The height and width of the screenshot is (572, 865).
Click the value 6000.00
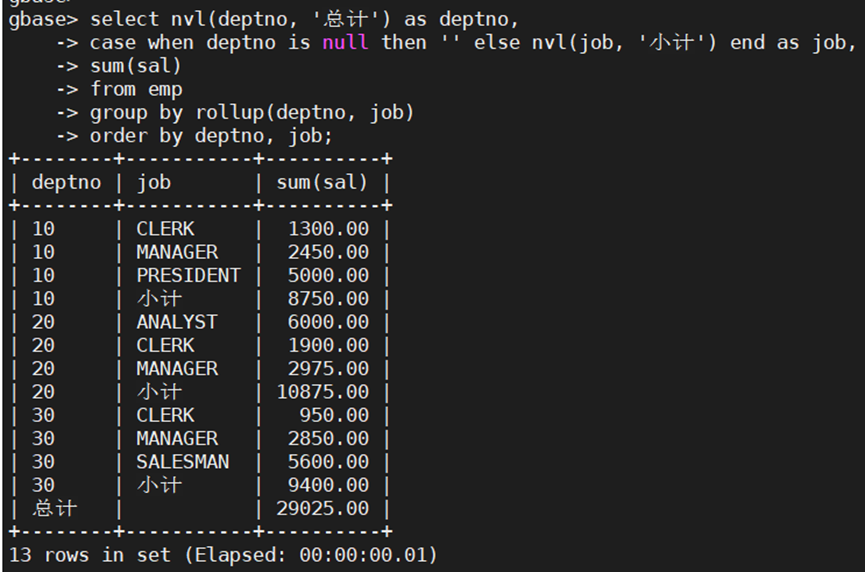coord(328,322)
